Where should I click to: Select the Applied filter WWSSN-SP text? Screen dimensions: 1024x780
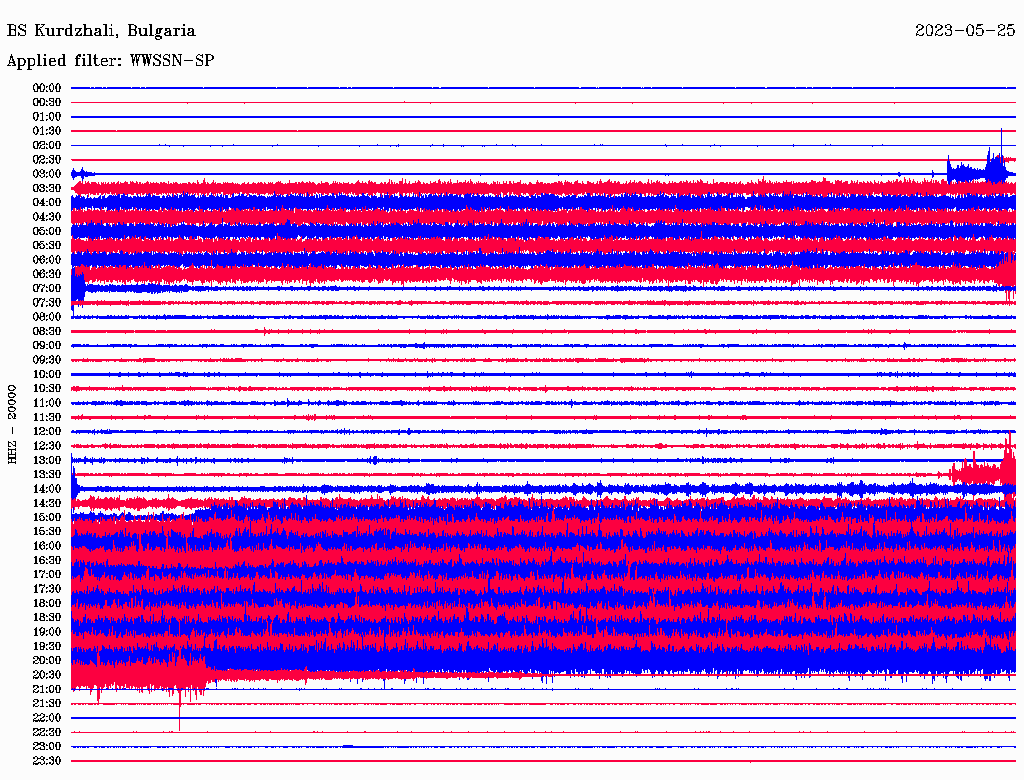(x=110, y=61)
